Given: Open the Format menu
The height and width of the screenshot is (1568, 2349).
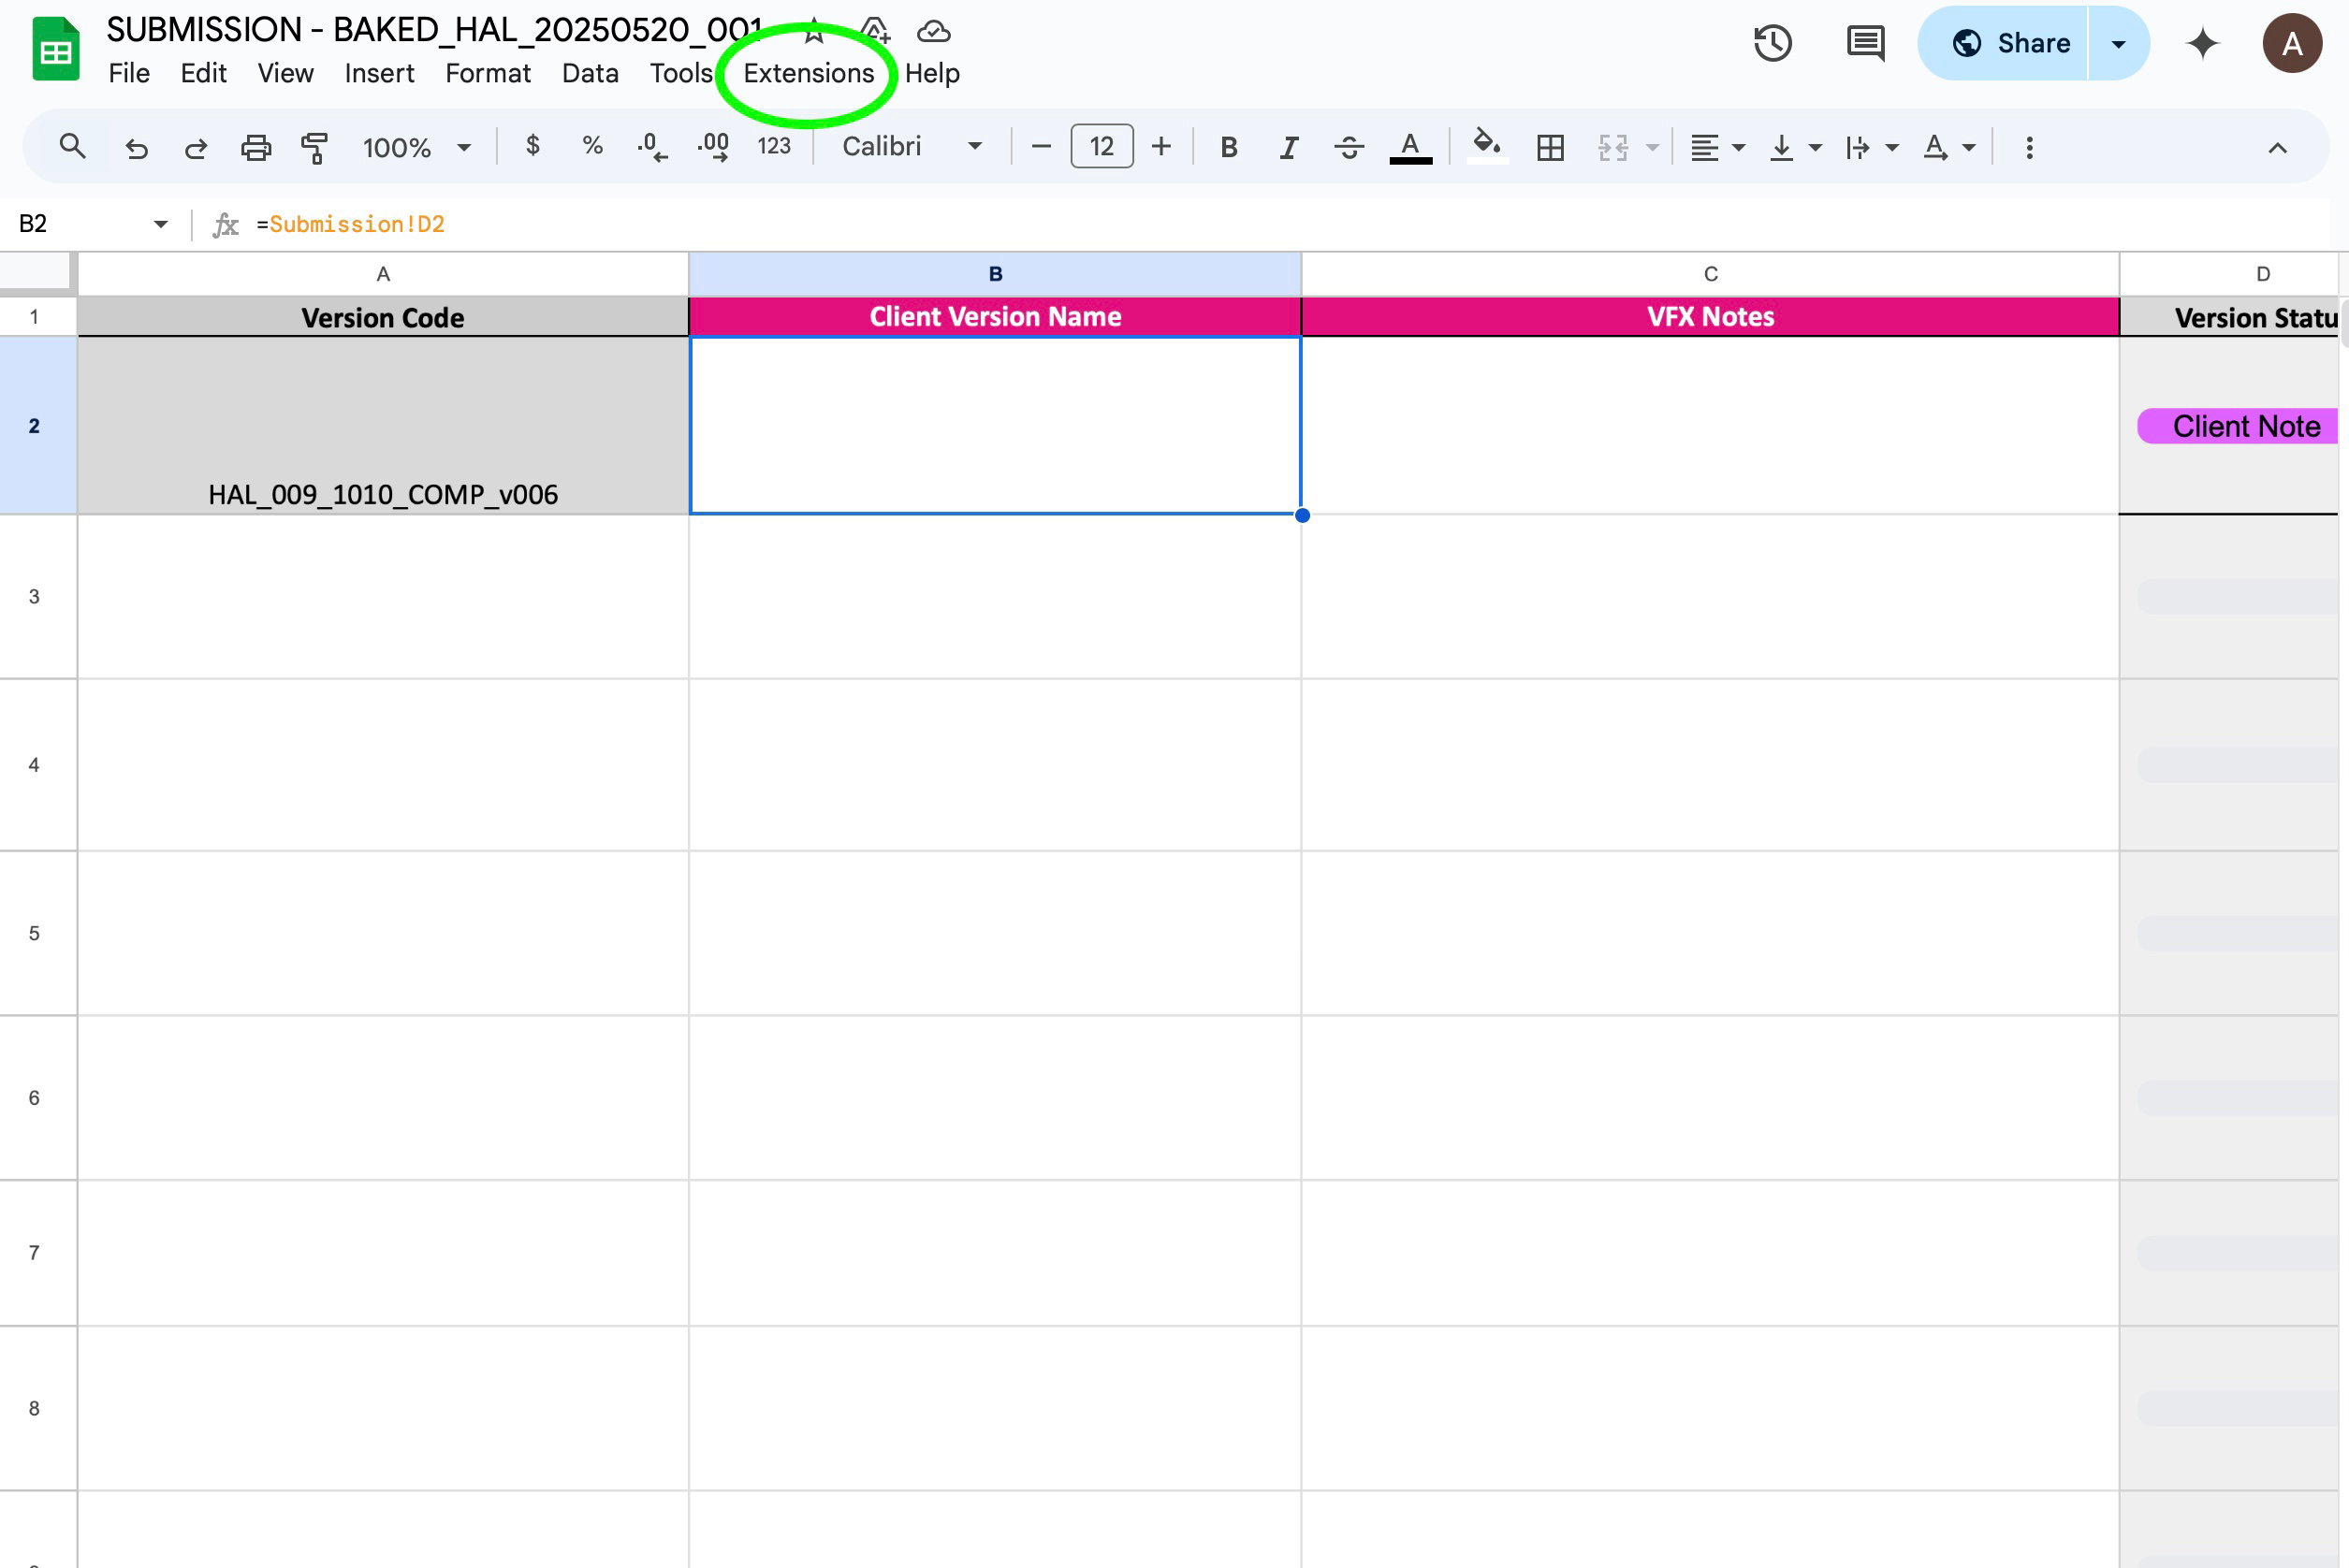Looking at the screenshot, I should (487, 73).
